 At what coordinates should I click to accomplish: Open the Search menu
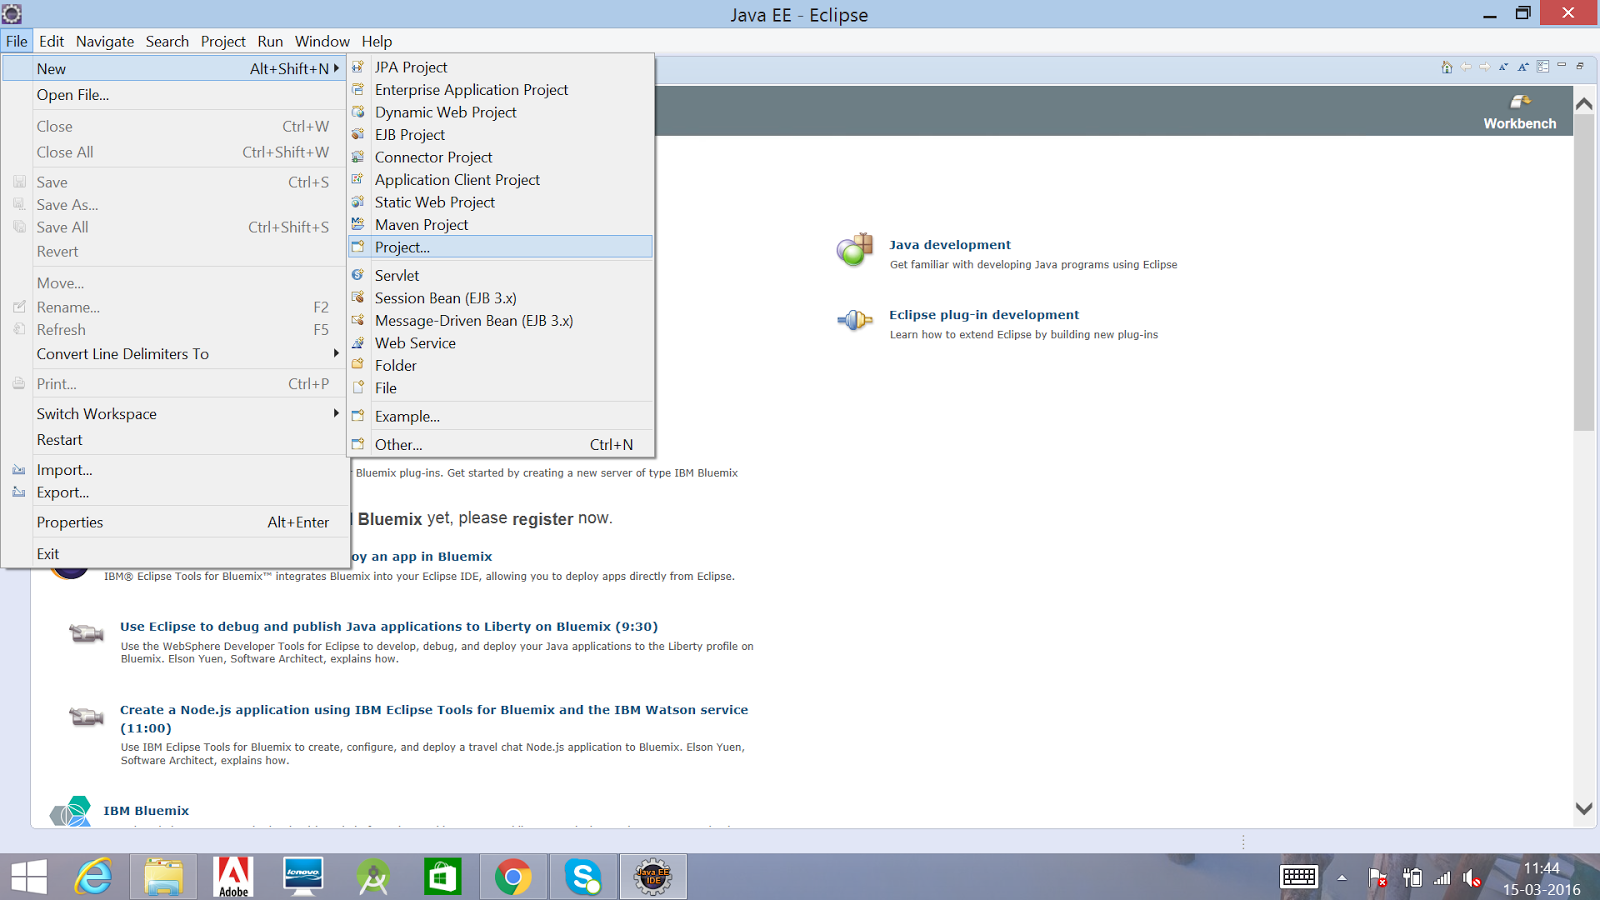pyautogui.click(x=167, y=41)
